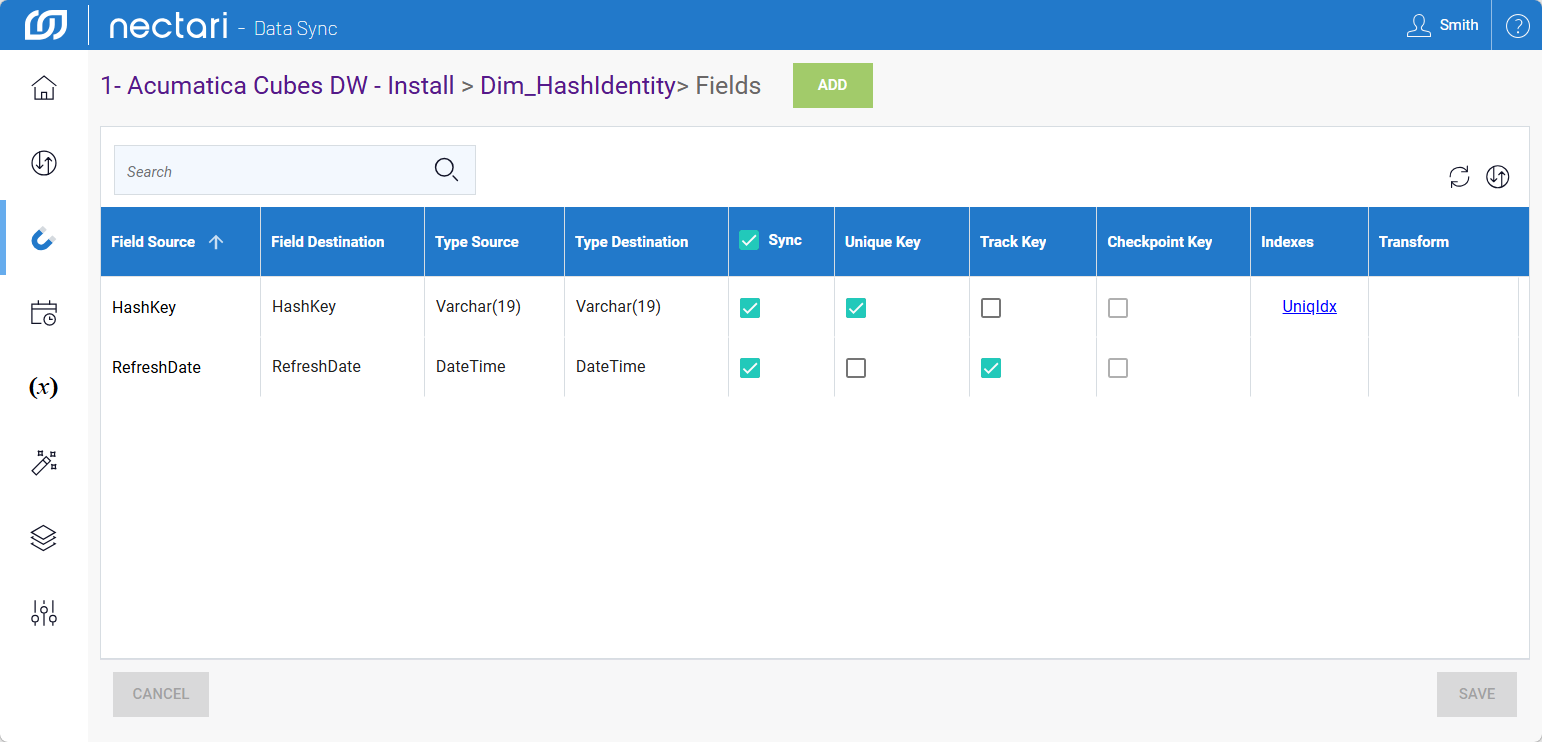Open the Home icon in sidebar
The width and height of the screenshot is (1542, 742).
point(44,88)
